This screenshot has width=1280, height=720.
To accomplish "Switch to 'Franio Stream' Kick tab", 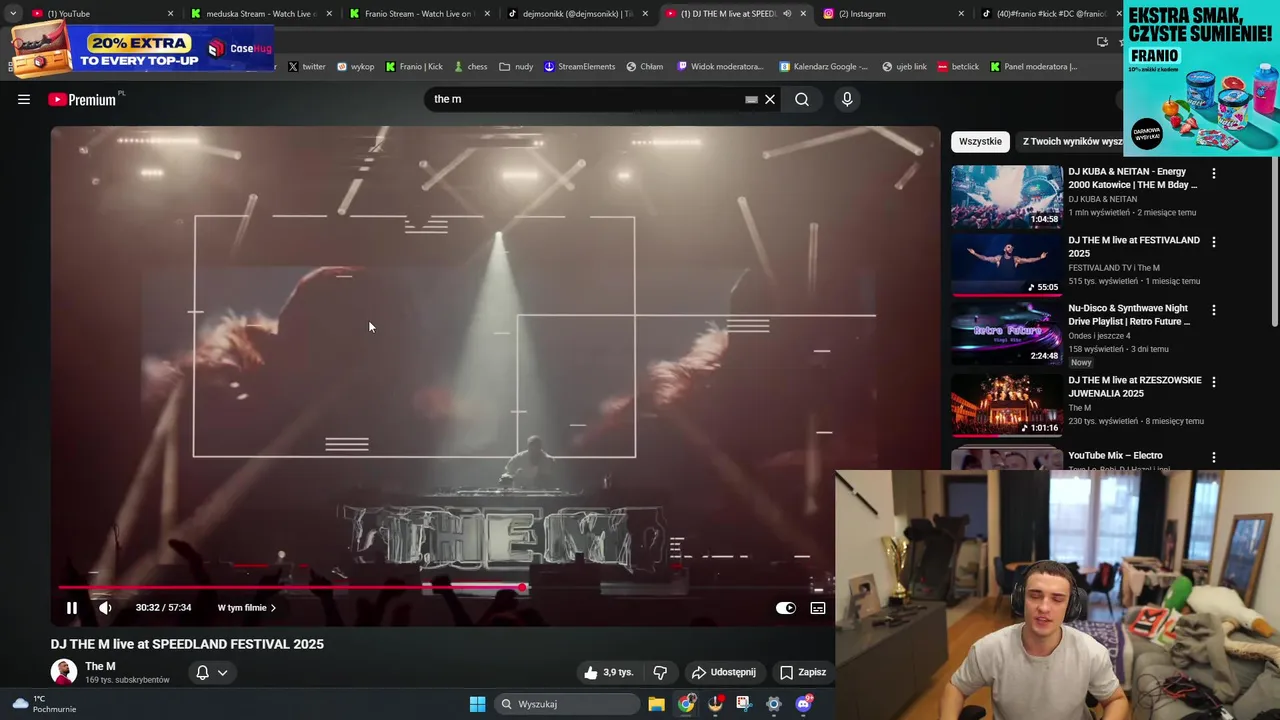I will pos(420,14).
